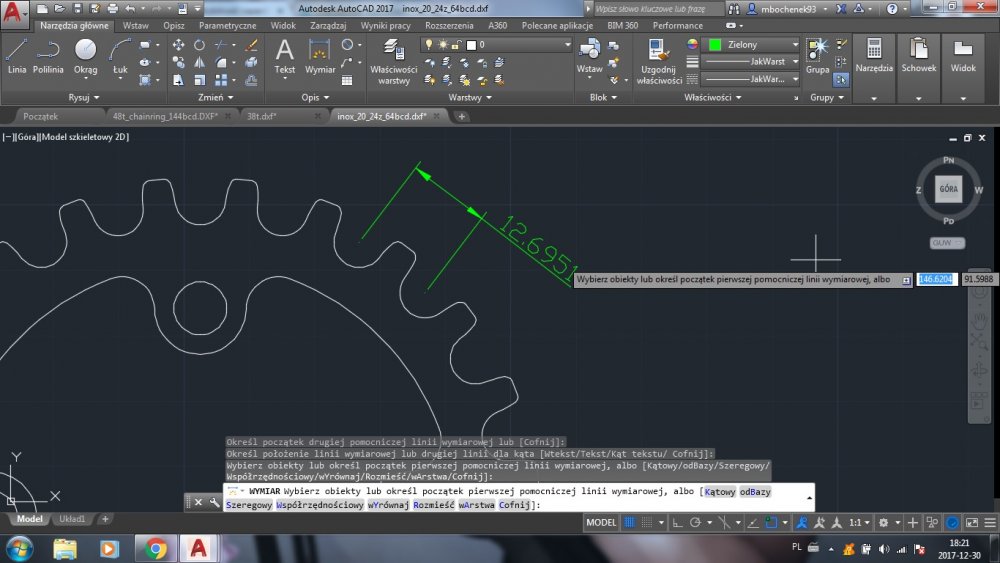1000x563 pixels.
Task: Click the keyword search input field
Action: click(x=656, y=8)
